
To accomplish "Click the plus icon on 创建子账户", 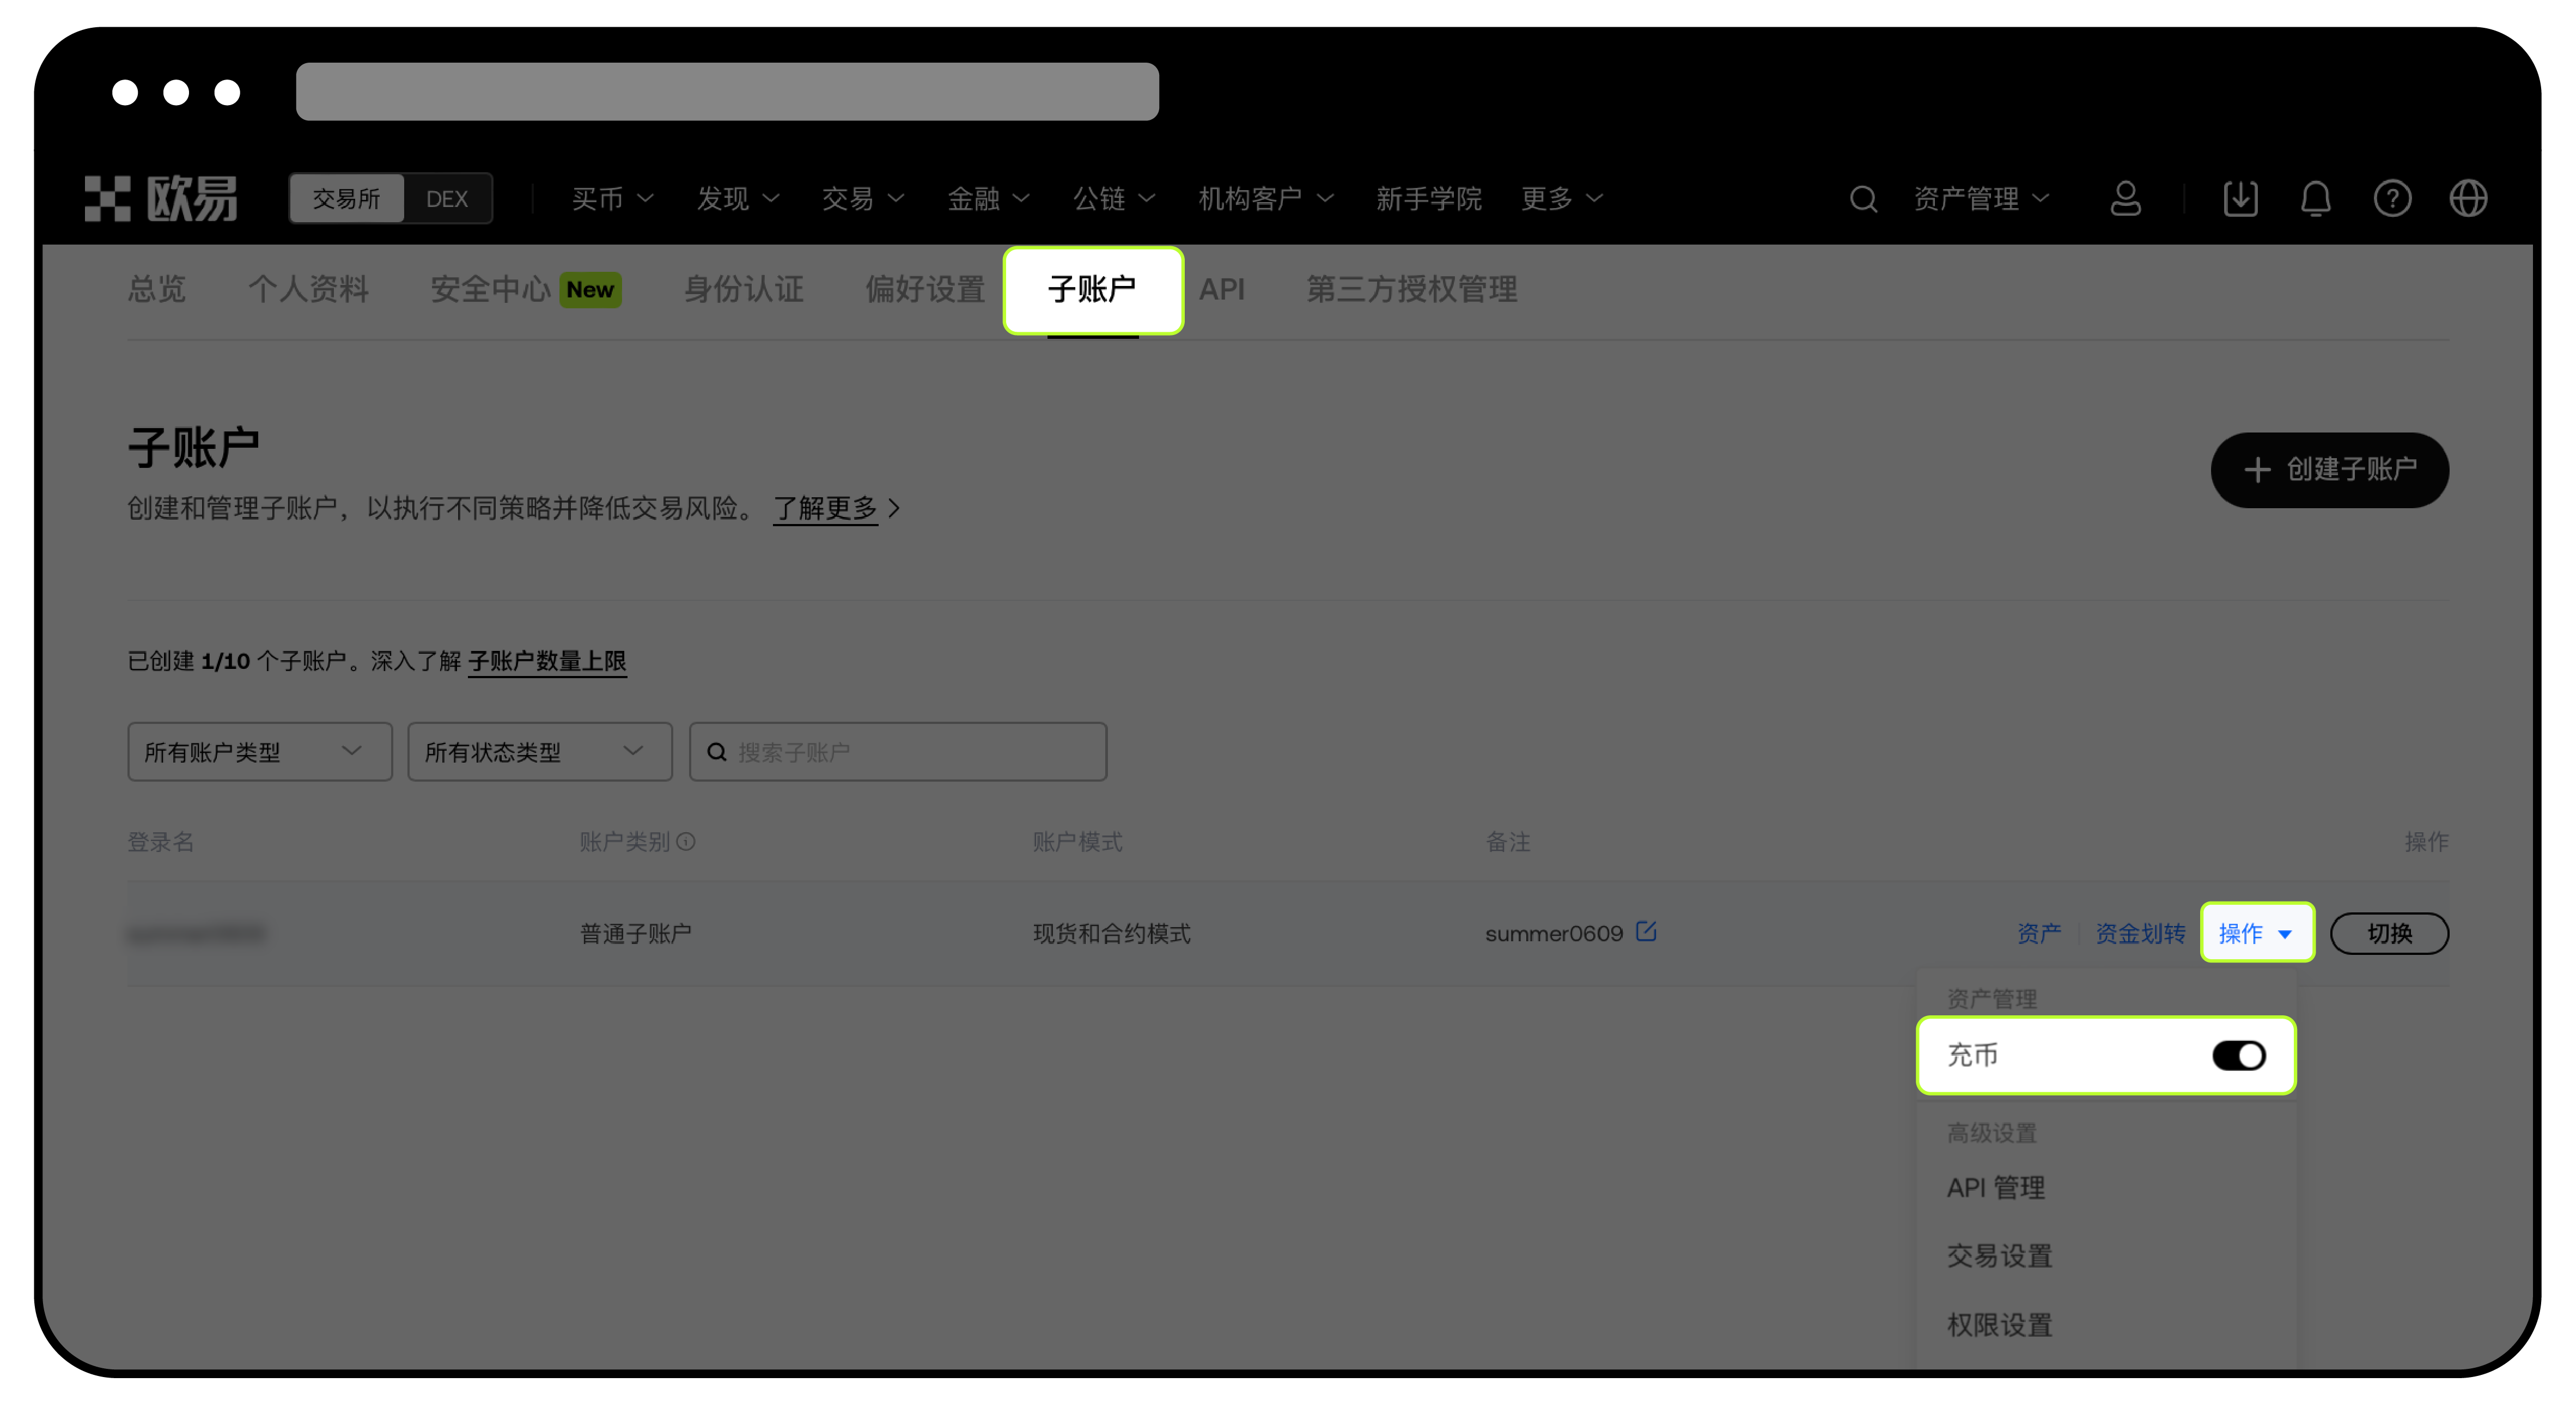I will pos(2258,470).
